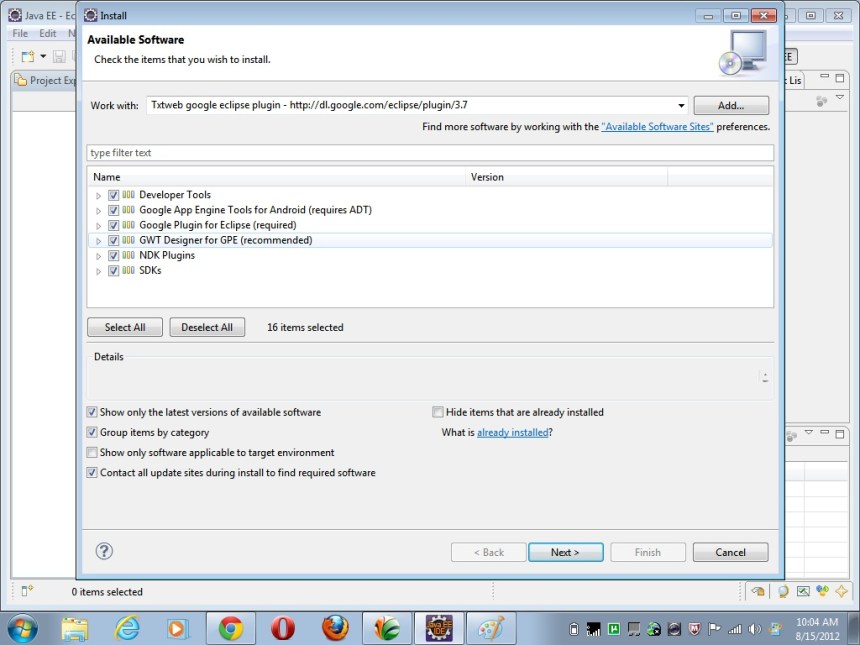Click the plugin icon beside Developer Tools
The image size is (860, 645).
click(128, 194)
